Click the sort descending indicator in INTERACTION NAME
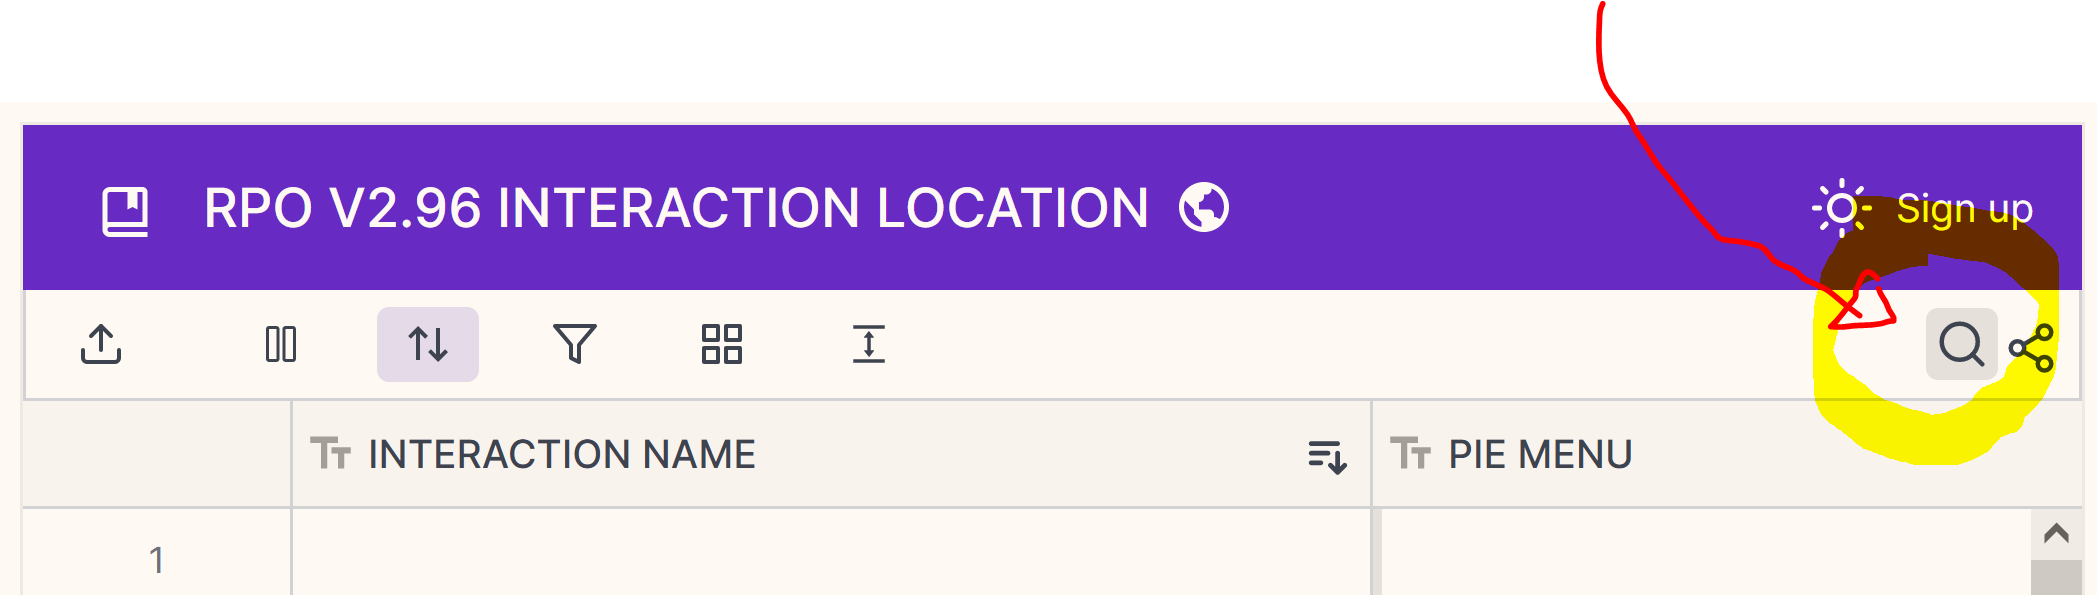Screen dimensions: 2097x595 pos(1327,456)
